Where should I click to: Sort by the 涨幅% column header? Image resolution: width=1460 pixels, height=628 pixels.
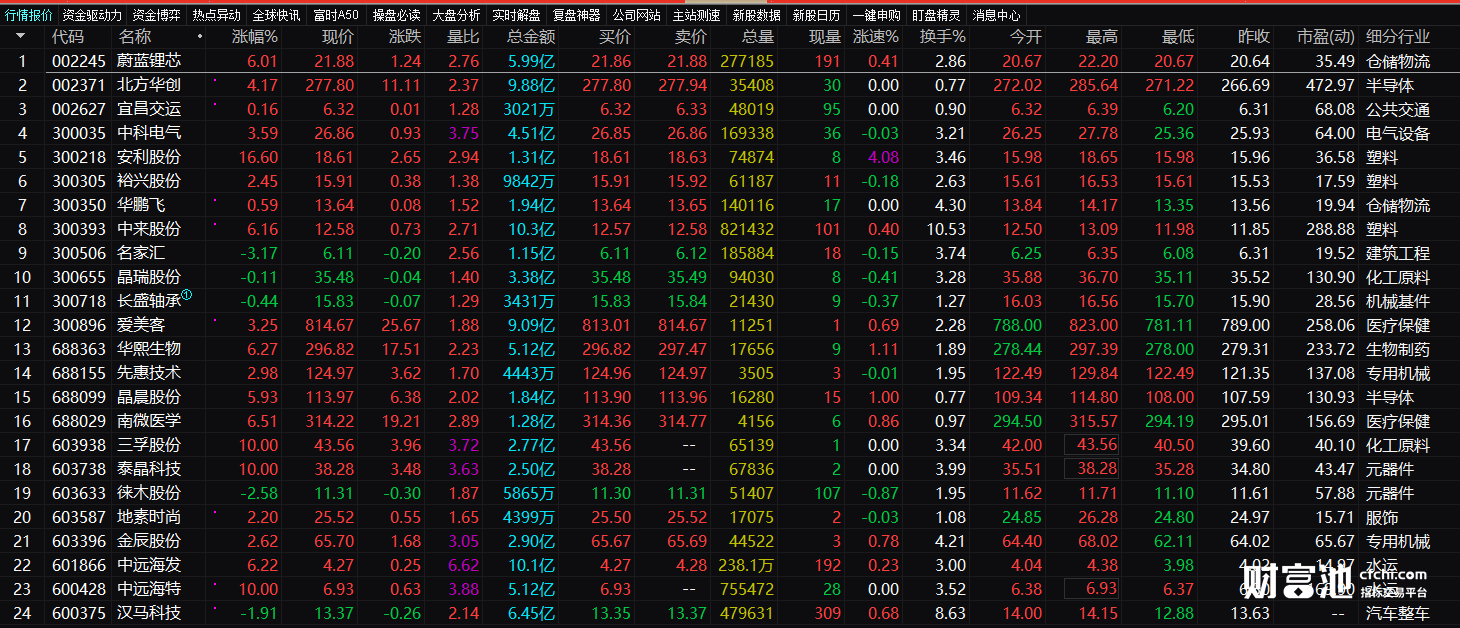click(x=255, y=37)
